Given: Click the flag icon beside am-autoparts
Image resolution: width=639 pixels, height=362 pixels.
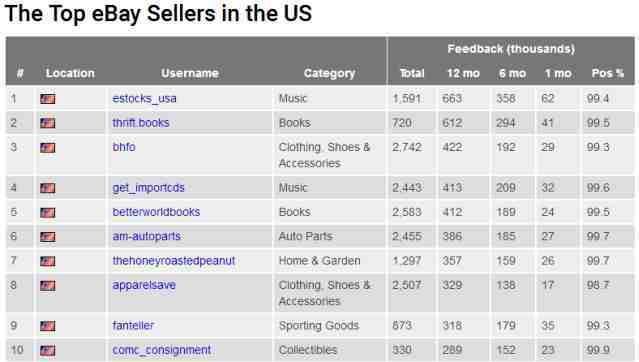Looking at the screenshot, I should coord(48,237).
